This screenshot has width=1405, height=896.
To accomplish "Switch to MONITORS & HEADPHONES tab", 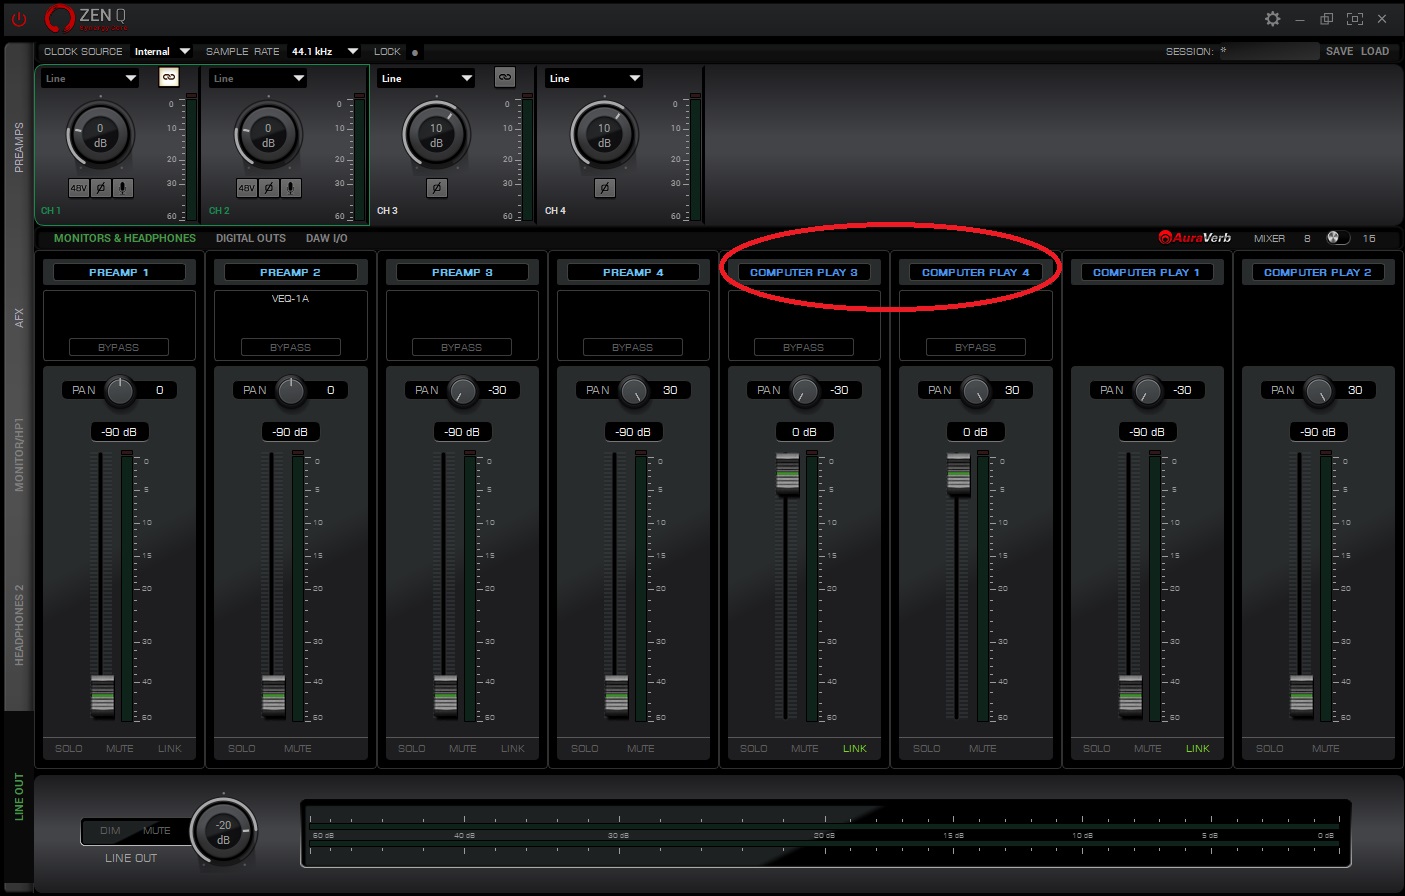I will pyautogui.click(x=125, y=238).
